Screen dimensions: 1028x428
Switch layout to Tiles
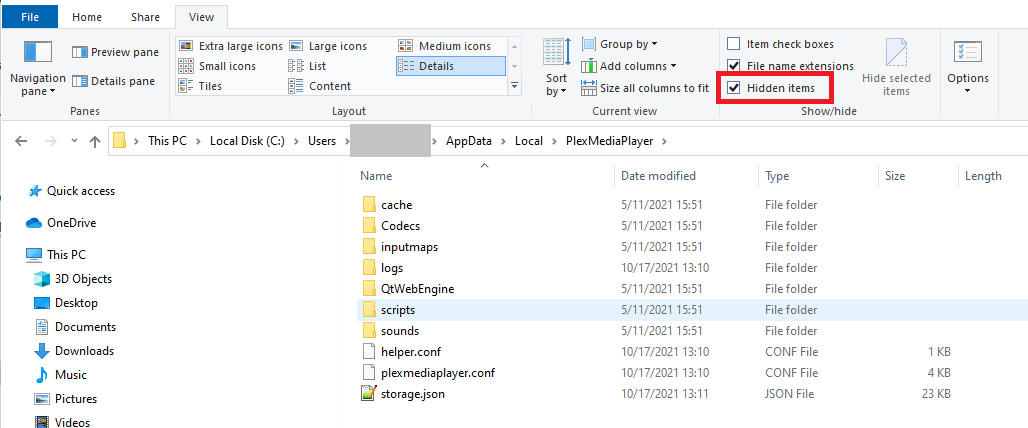click(x=201, y=86)
